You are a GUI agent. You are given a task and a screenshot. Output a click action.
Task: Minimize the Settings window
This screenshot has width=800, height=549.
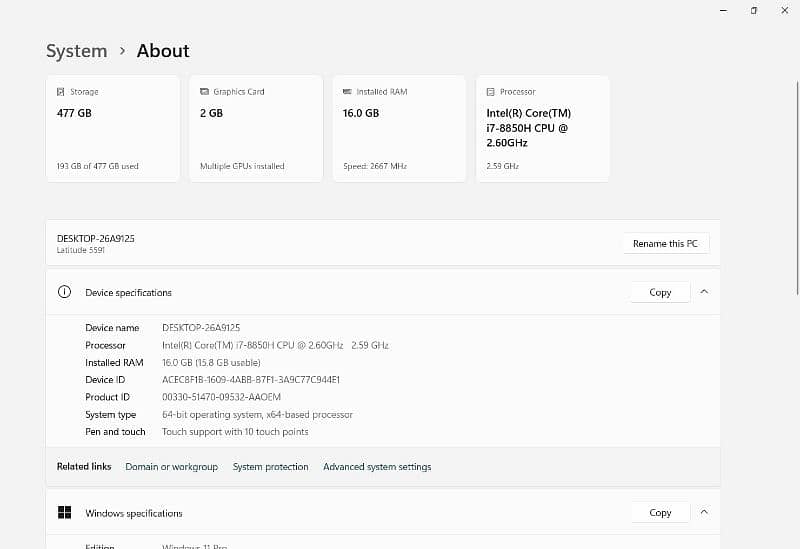point(723,10)
